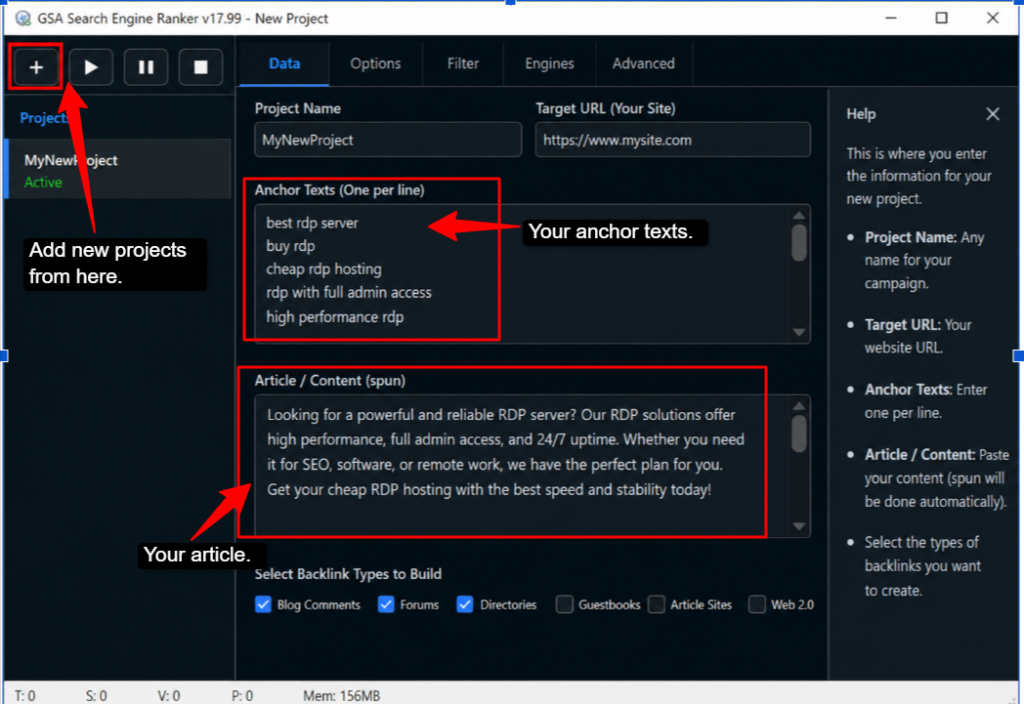
Task: Switch to the Engines tab
Action: tap(549, 64)
